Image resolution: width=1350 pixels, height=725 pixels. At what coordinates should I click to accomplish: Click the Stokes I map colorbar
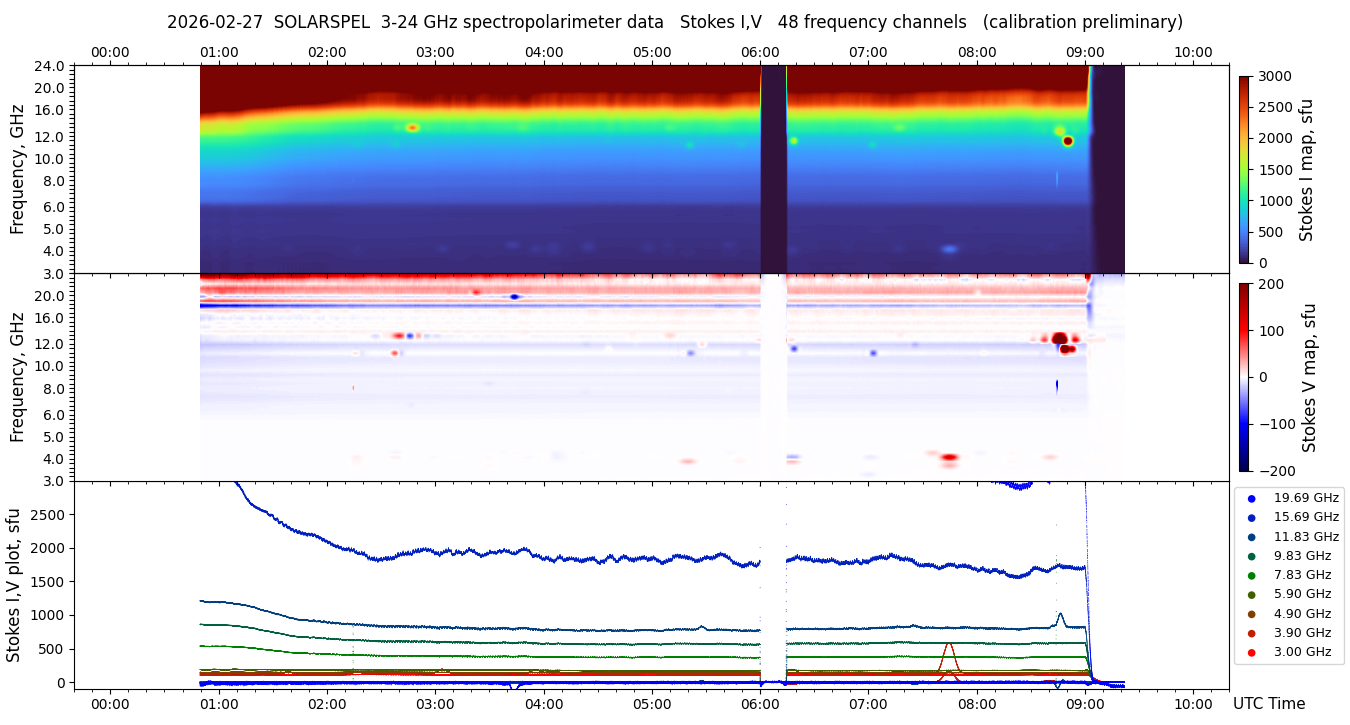pos(1244,169)
